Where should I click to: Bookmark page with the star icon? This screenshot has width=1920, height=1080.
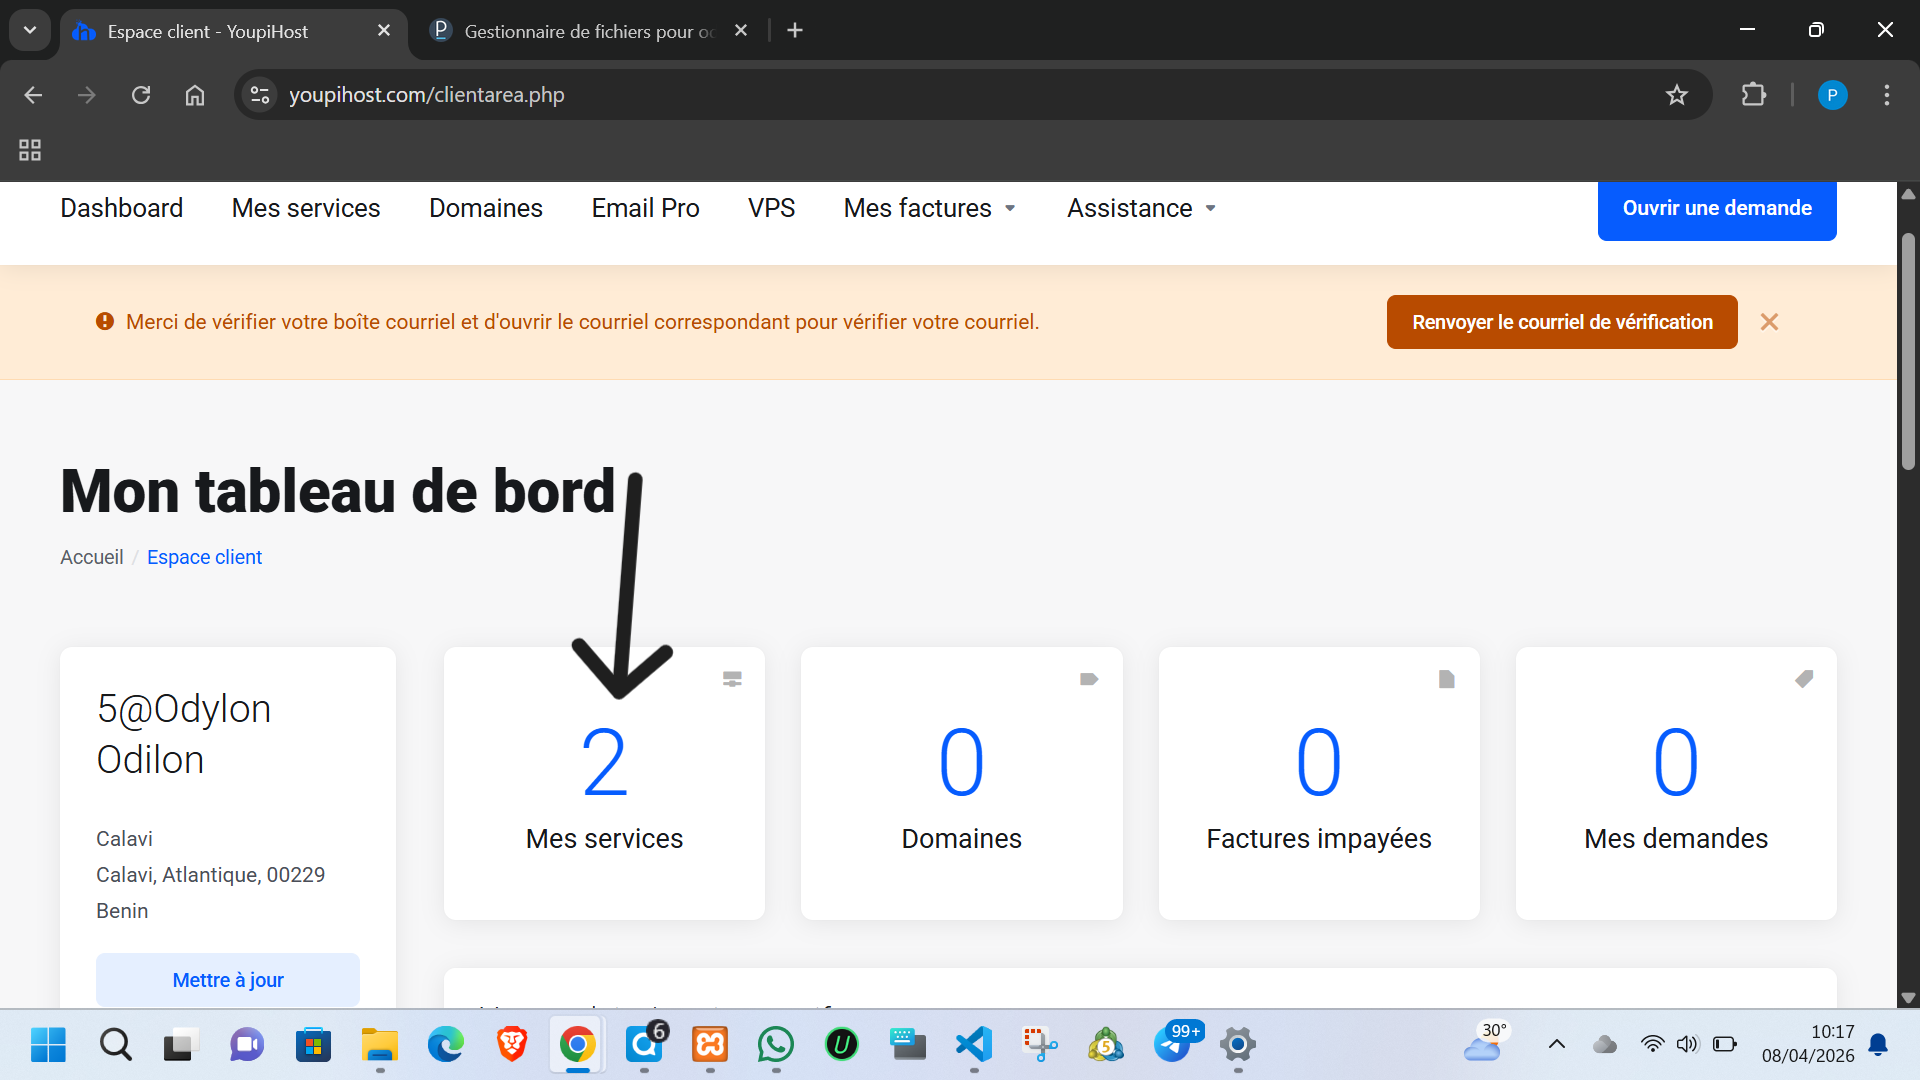click(1676, 95)
